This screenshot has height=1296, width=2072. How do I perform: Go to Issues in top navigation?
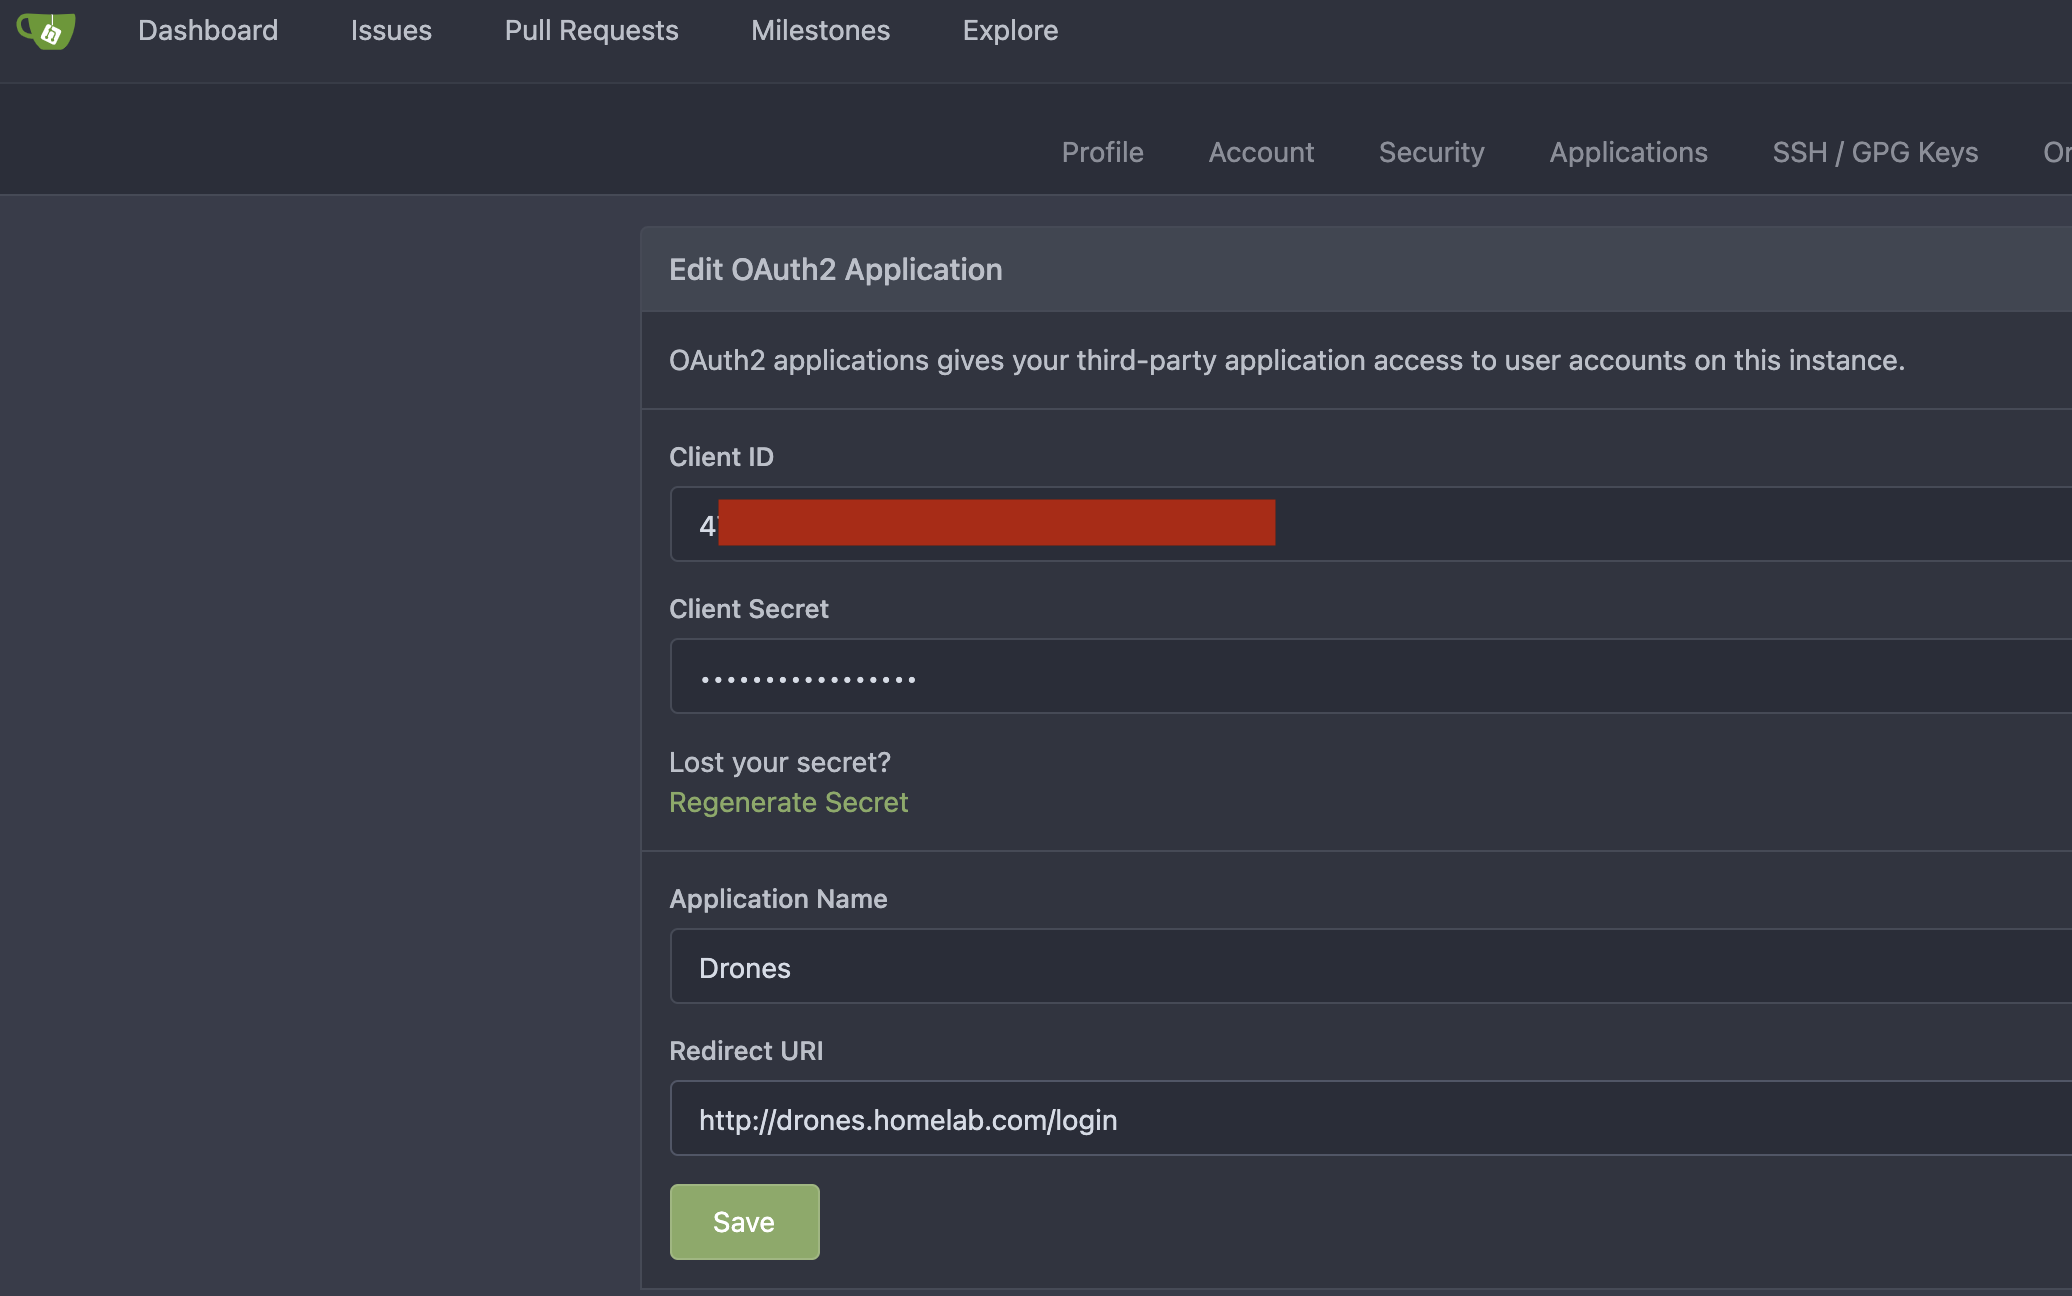point(391,31)
